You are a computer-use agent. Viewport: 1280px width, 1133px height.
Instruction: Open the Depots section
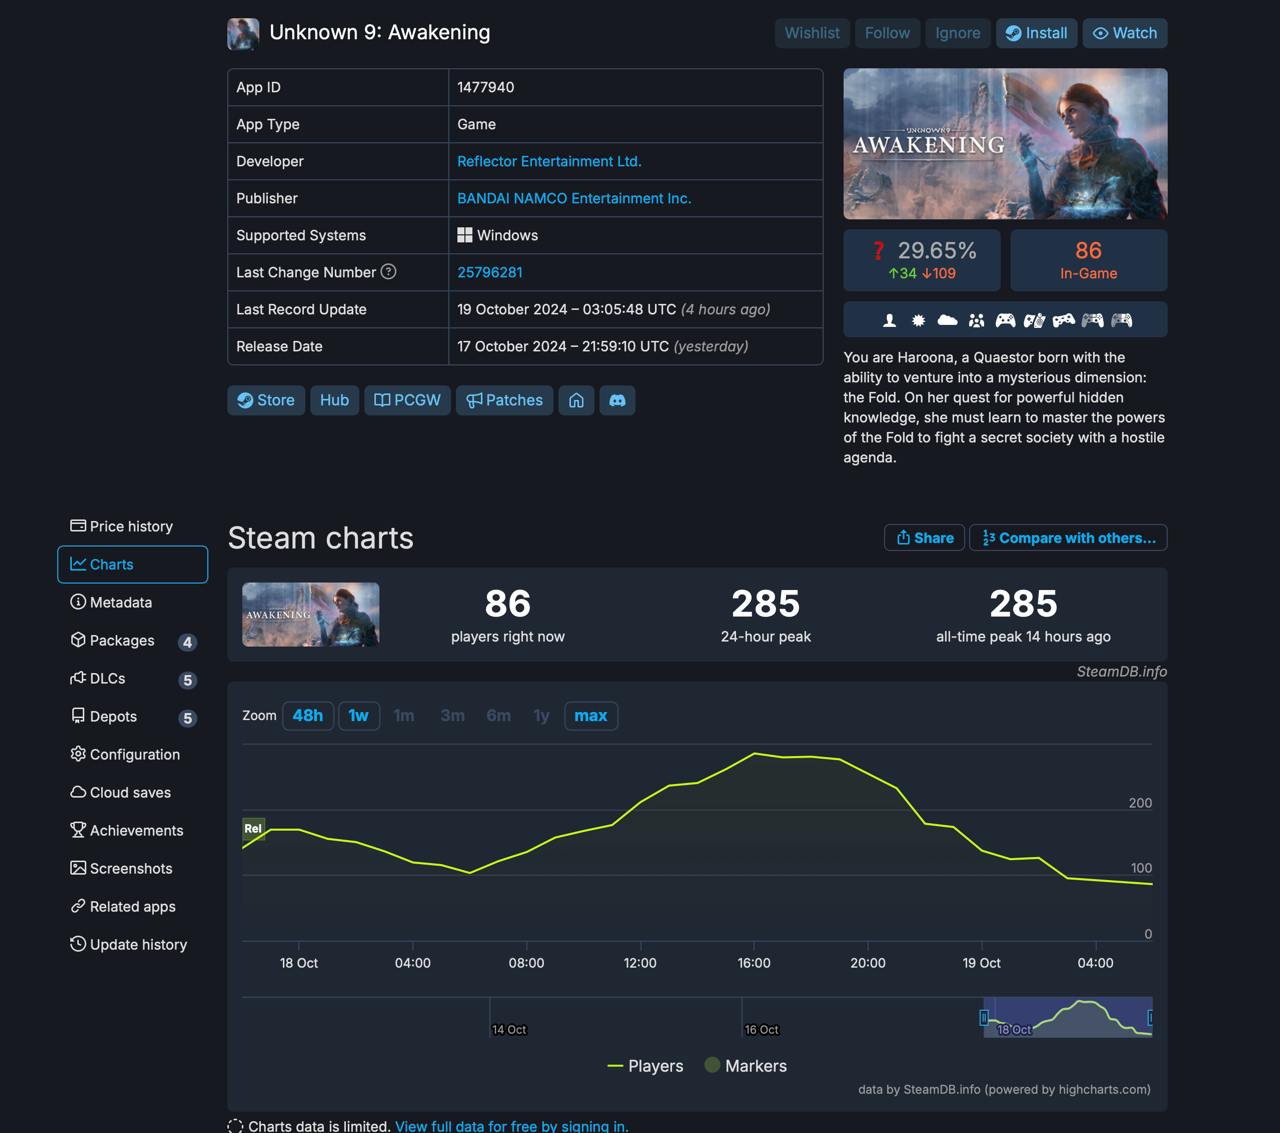(x=132, y=716)
